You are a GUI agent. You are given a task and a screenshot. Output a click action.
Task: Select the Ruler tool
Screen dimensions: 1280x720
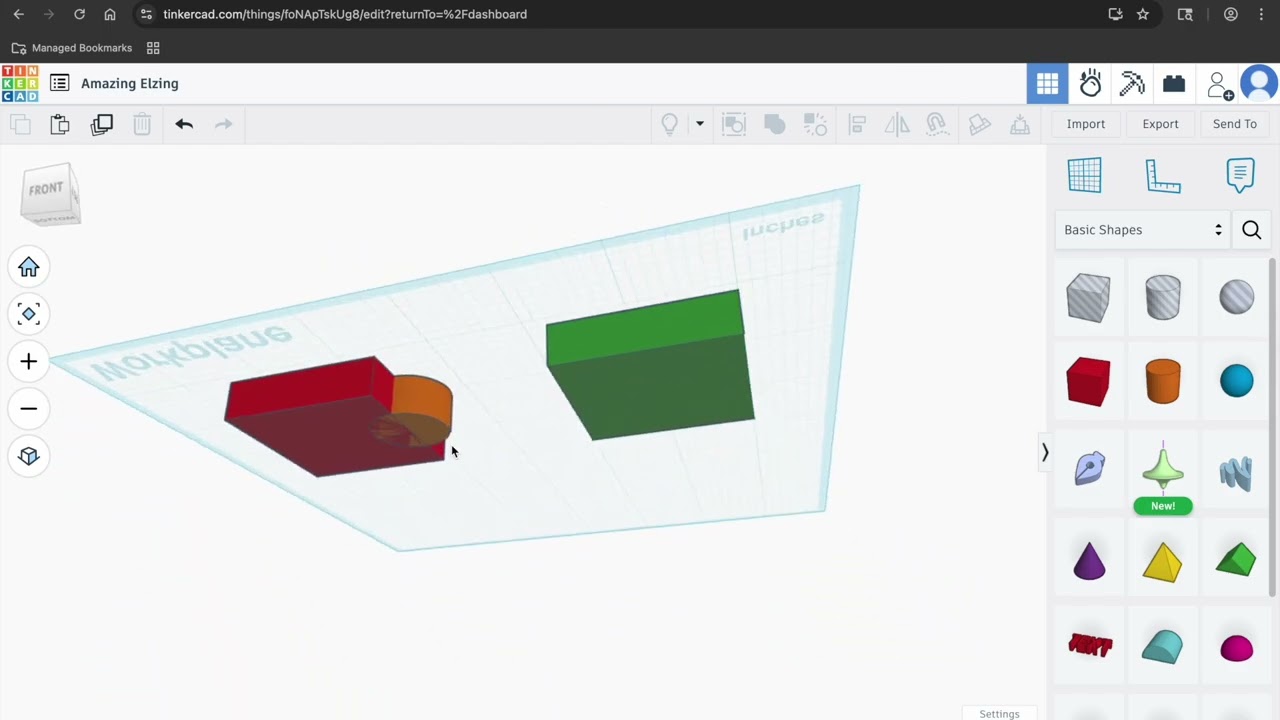coord(1163,176)
